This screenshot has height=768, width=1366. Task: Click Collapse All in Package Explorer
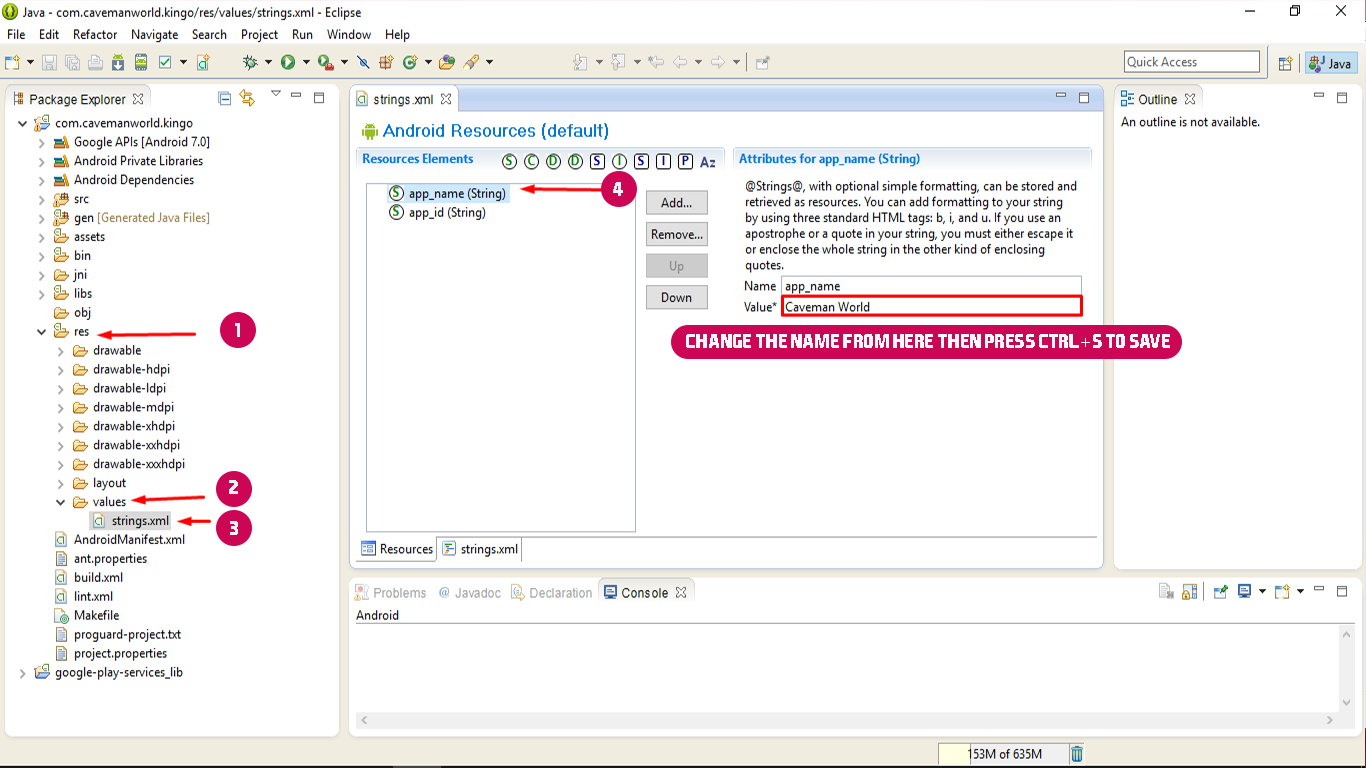point(225,98)
